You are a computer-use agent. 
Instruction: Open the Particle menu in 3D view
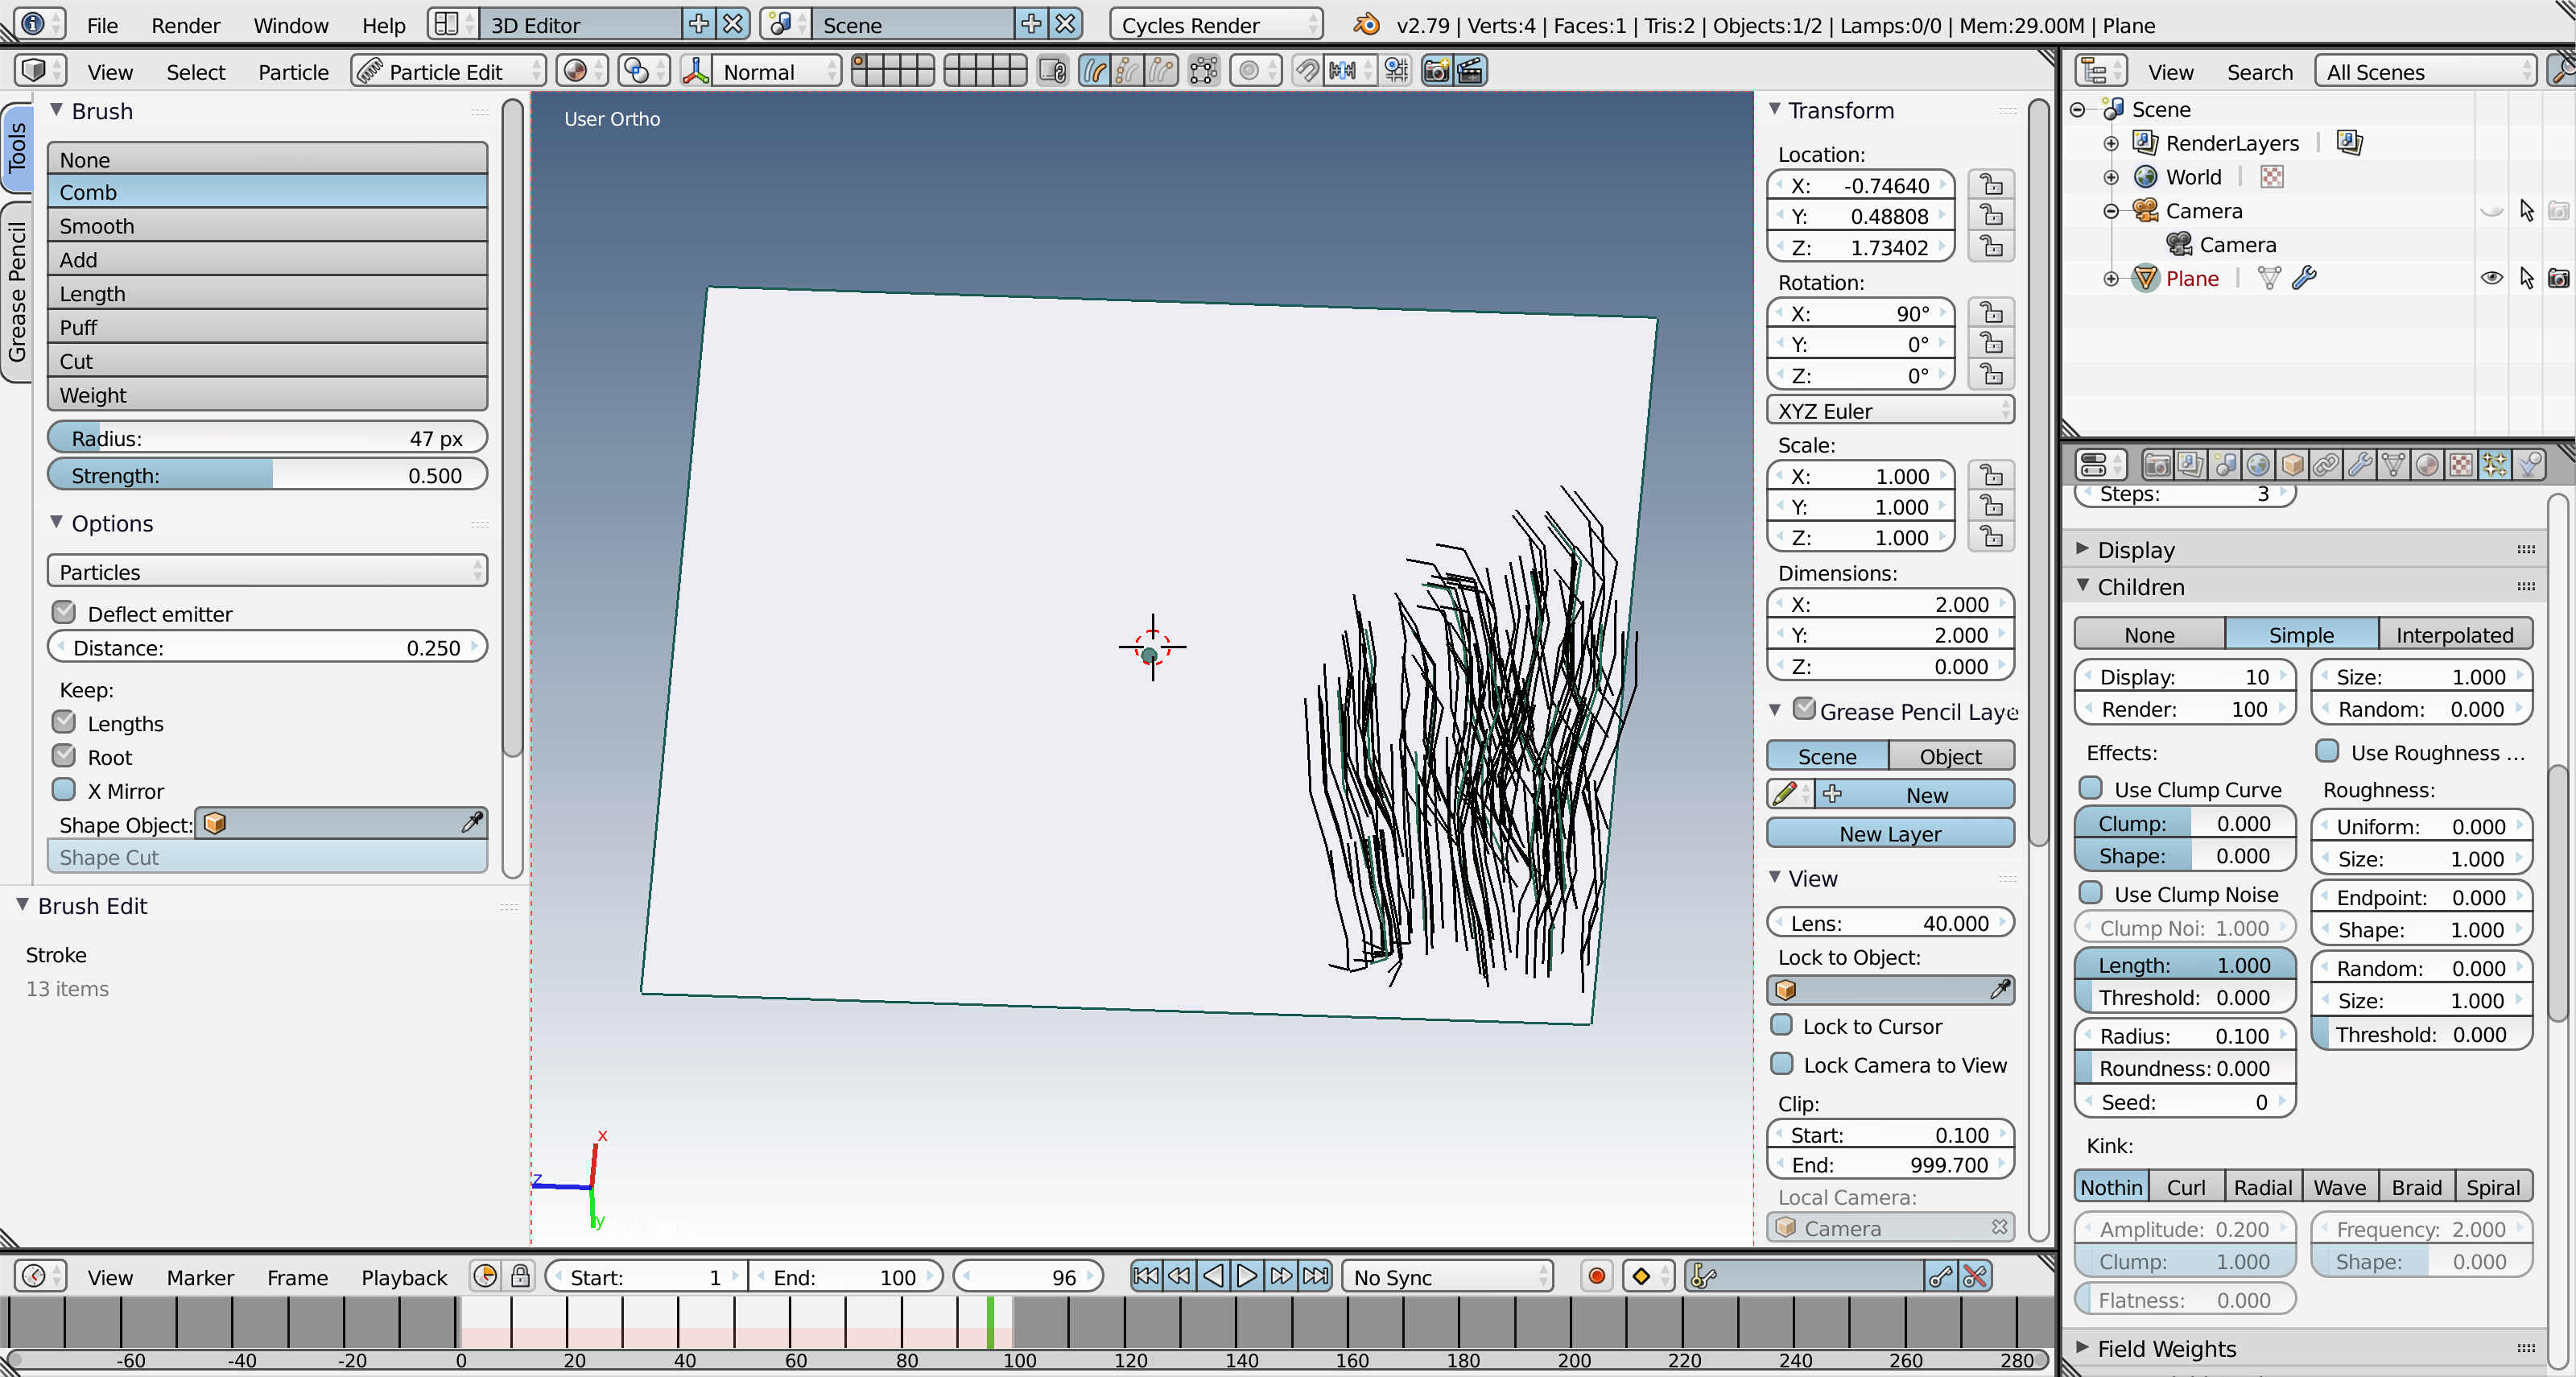(x=293, y=72)
